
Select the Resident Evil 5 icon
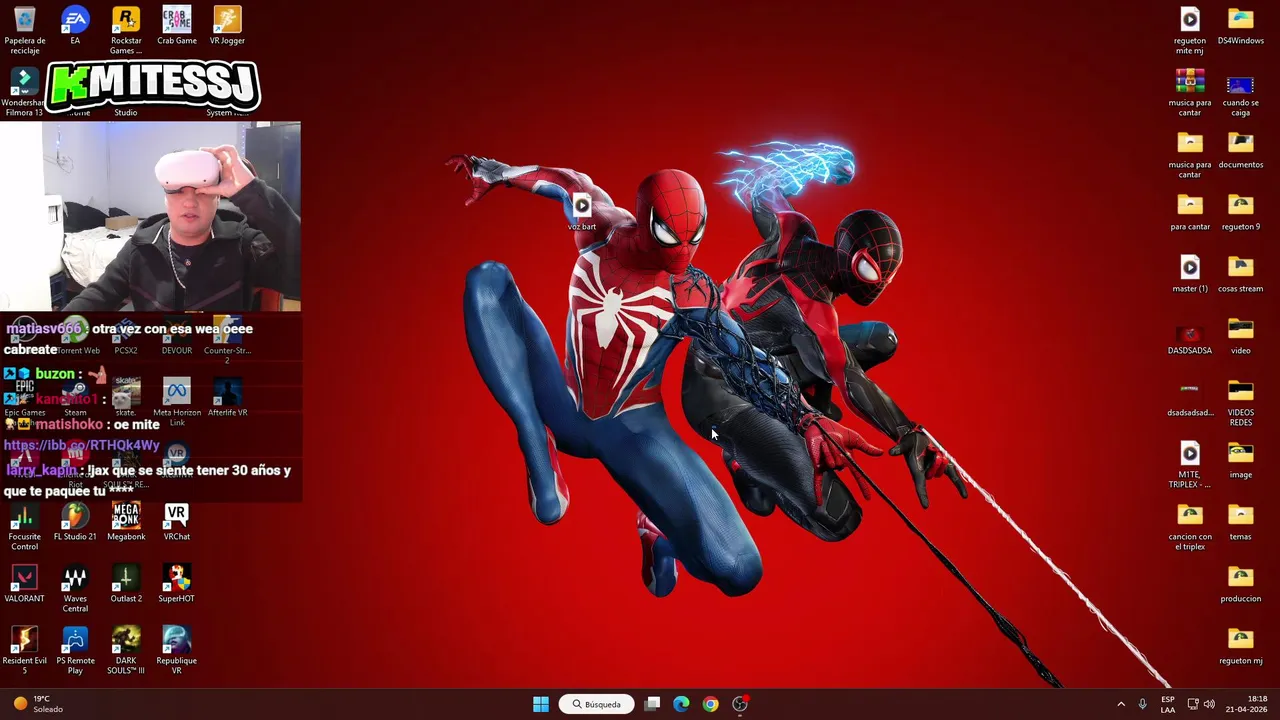[x=24, y=651]
